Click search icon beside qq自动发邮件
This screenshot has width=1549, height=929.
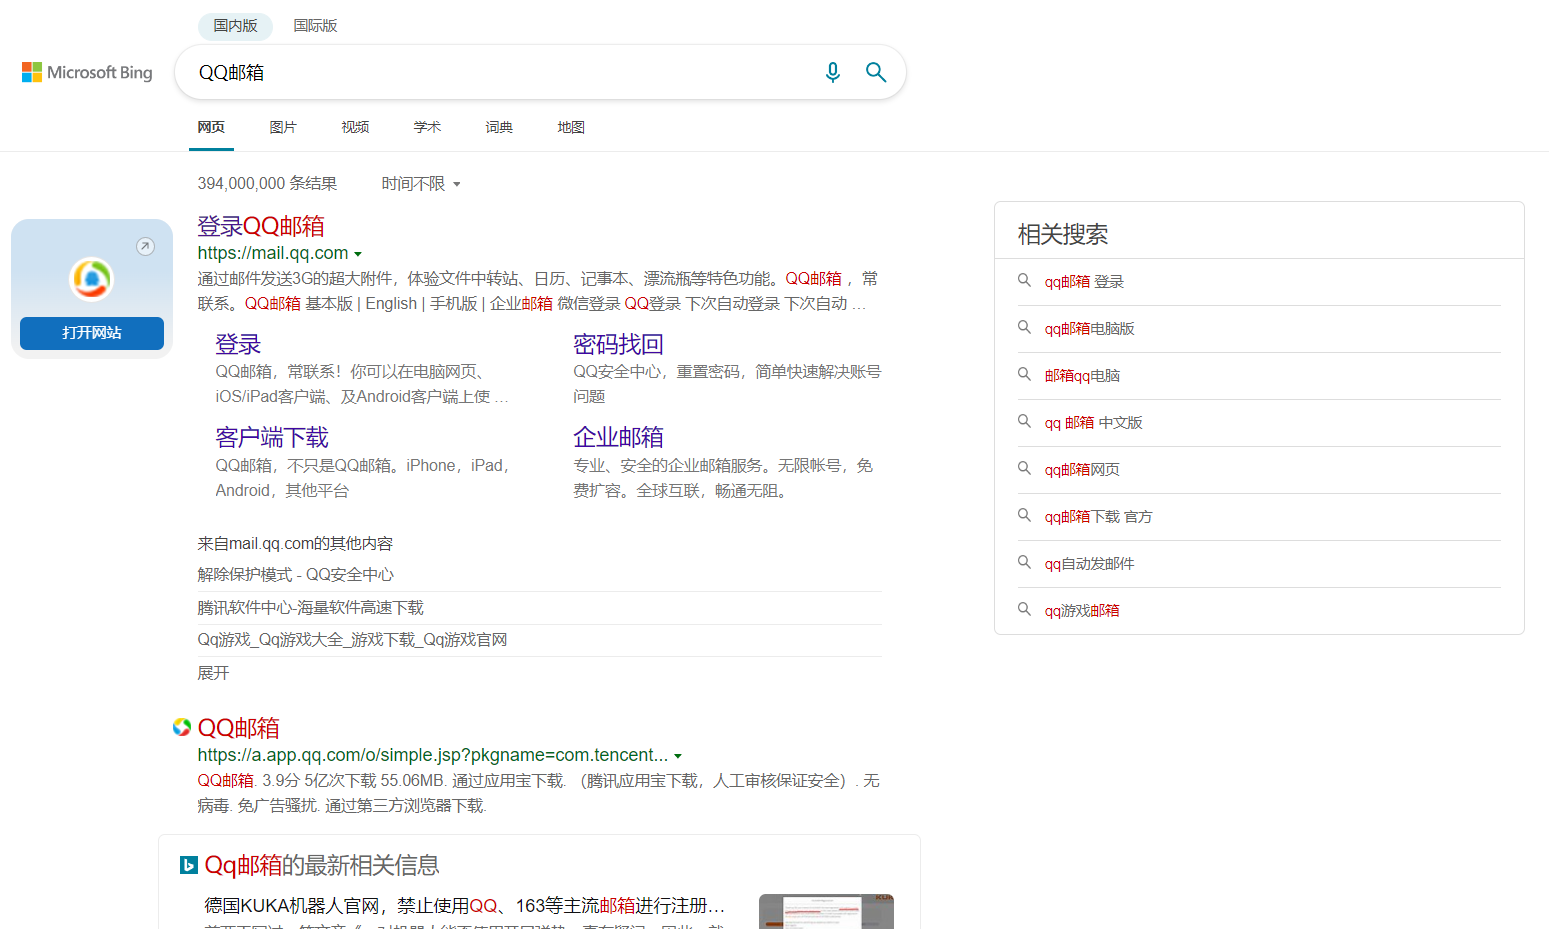(1024, 563)
